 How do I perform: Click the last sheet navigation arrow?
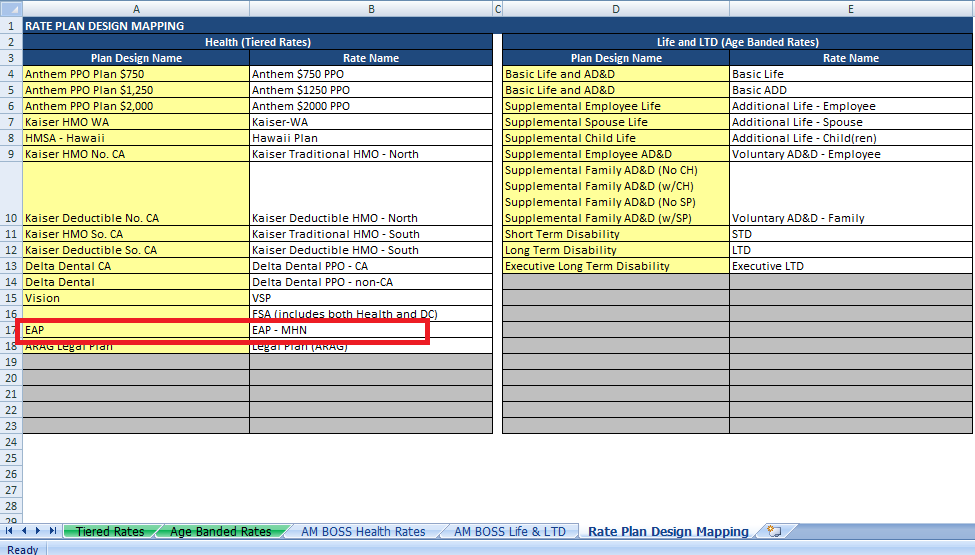(51, 531)
